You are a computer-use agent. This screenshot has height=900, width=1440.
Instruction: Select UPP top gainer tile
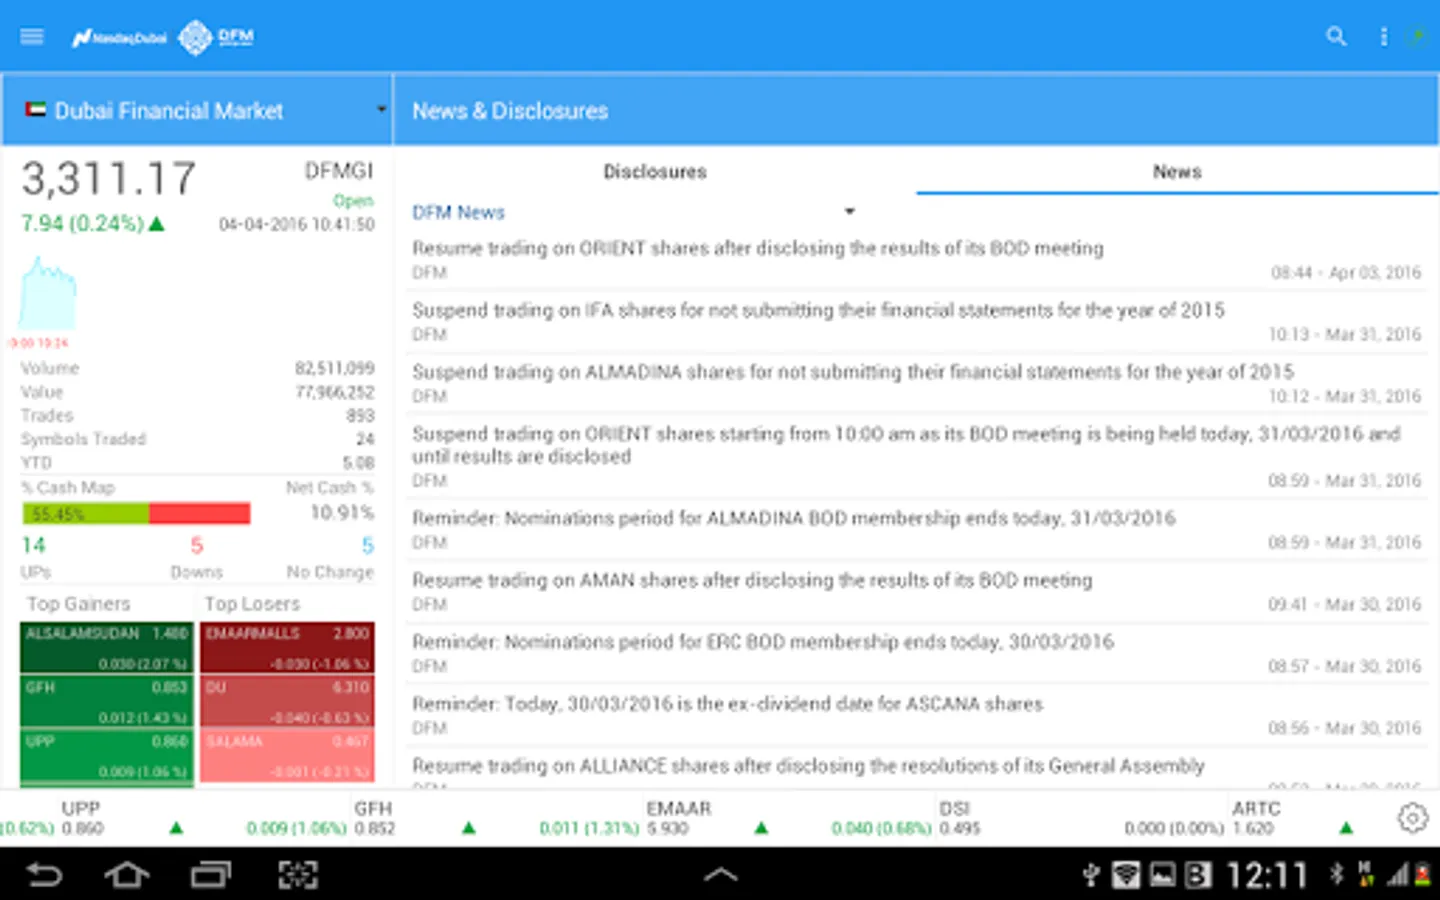pos(107,756)
